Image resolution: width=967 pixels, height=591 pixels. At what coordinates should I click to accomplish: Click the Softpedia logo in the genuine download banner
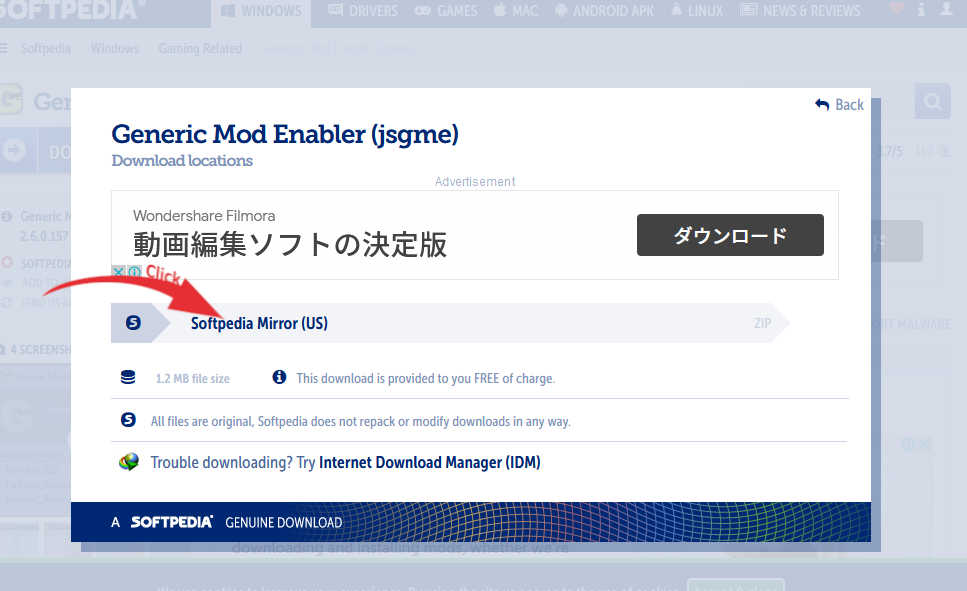coord(171,522)
